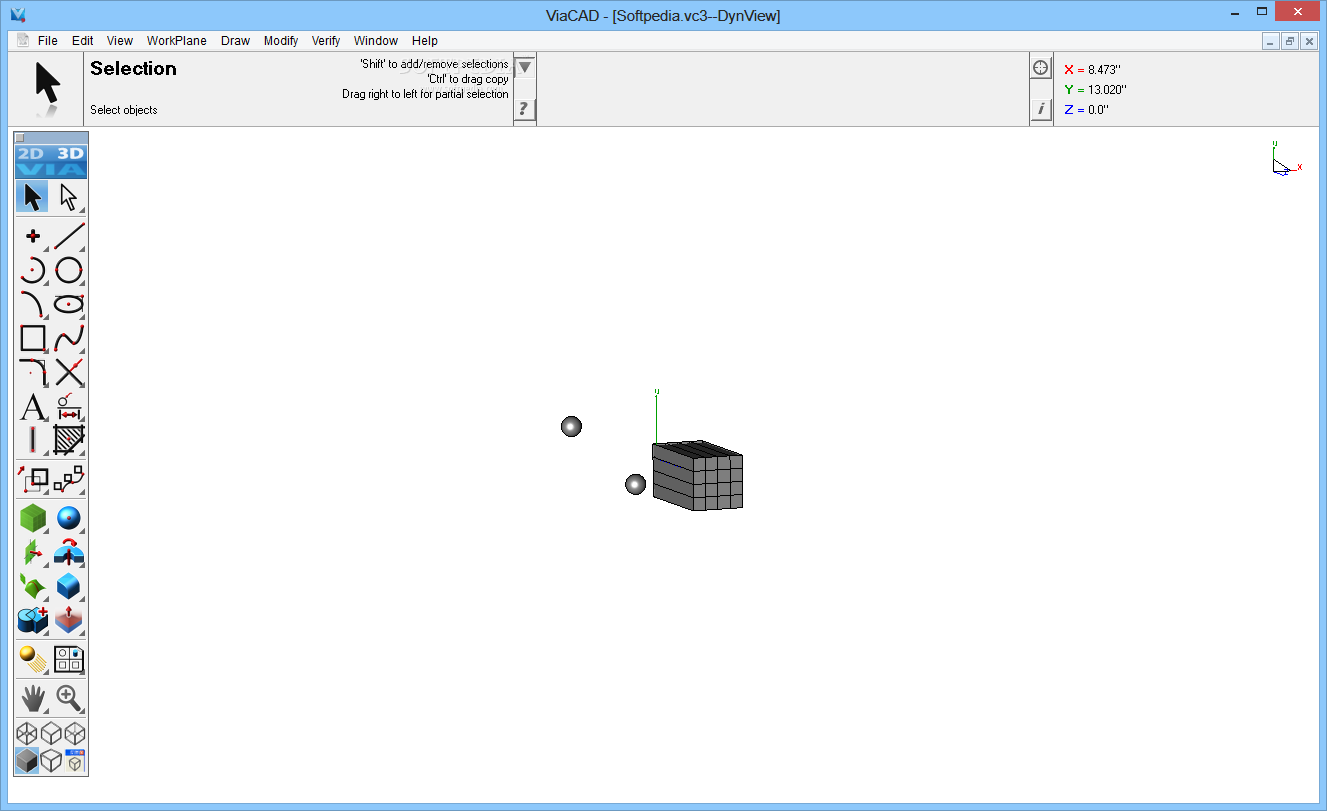The width and height of the screenshot is (1327, 811).
Task: Open the Window menu
Action: [x=376, y=41]
